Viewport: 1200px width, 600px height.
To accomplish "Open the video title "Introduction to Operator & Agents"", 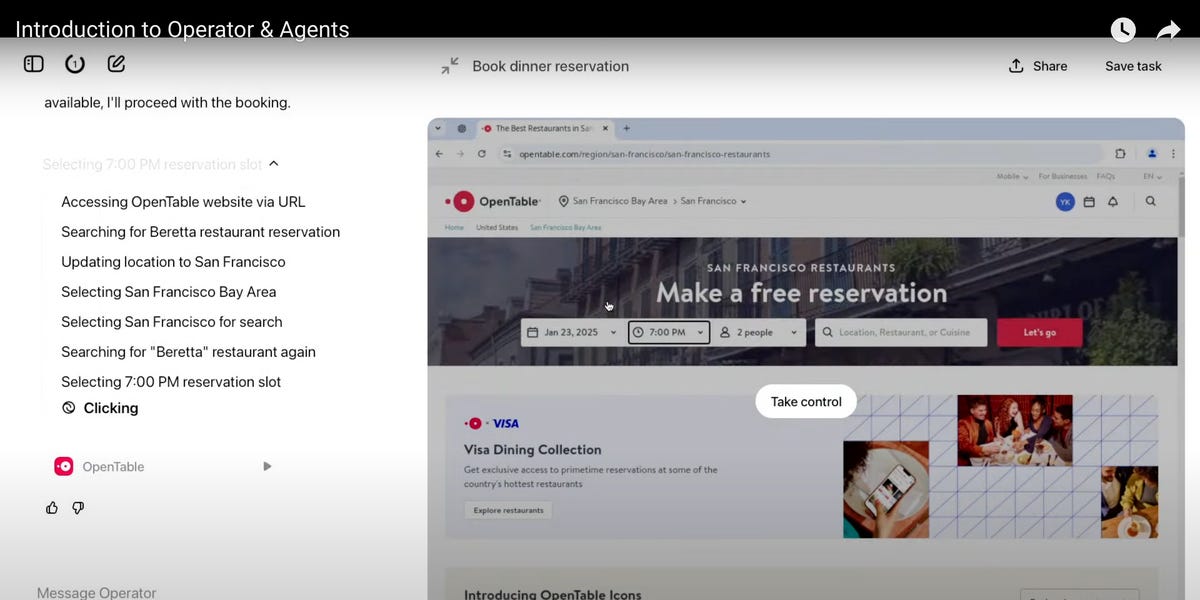I will click(x=182, y=29).
